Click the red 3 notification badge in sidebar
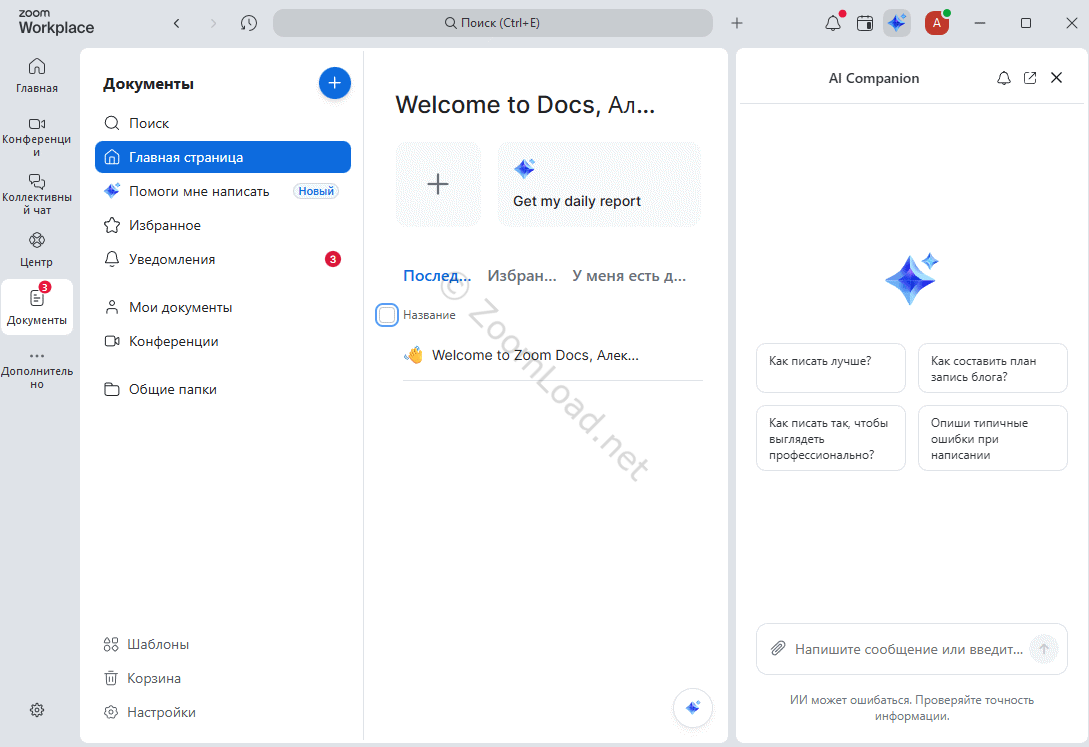Screen dimensions: 1089x747 (x=333, y=259)
